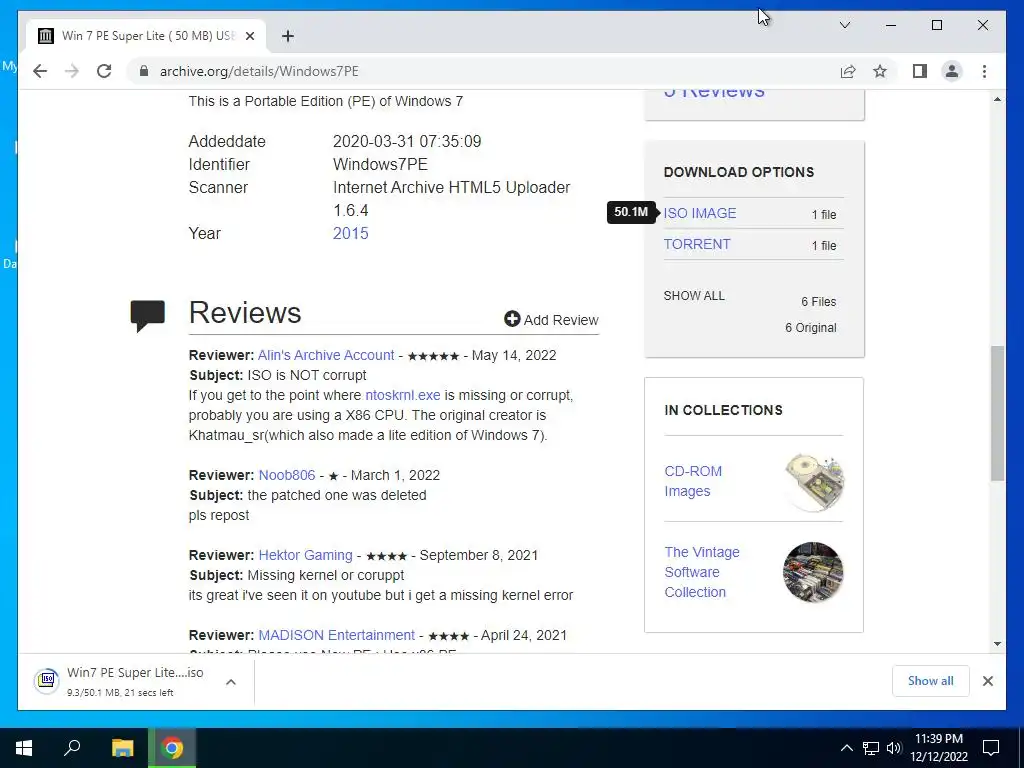
Task: Click the CD-ROM Images thumbnail
Action: [x=814, y=482]
